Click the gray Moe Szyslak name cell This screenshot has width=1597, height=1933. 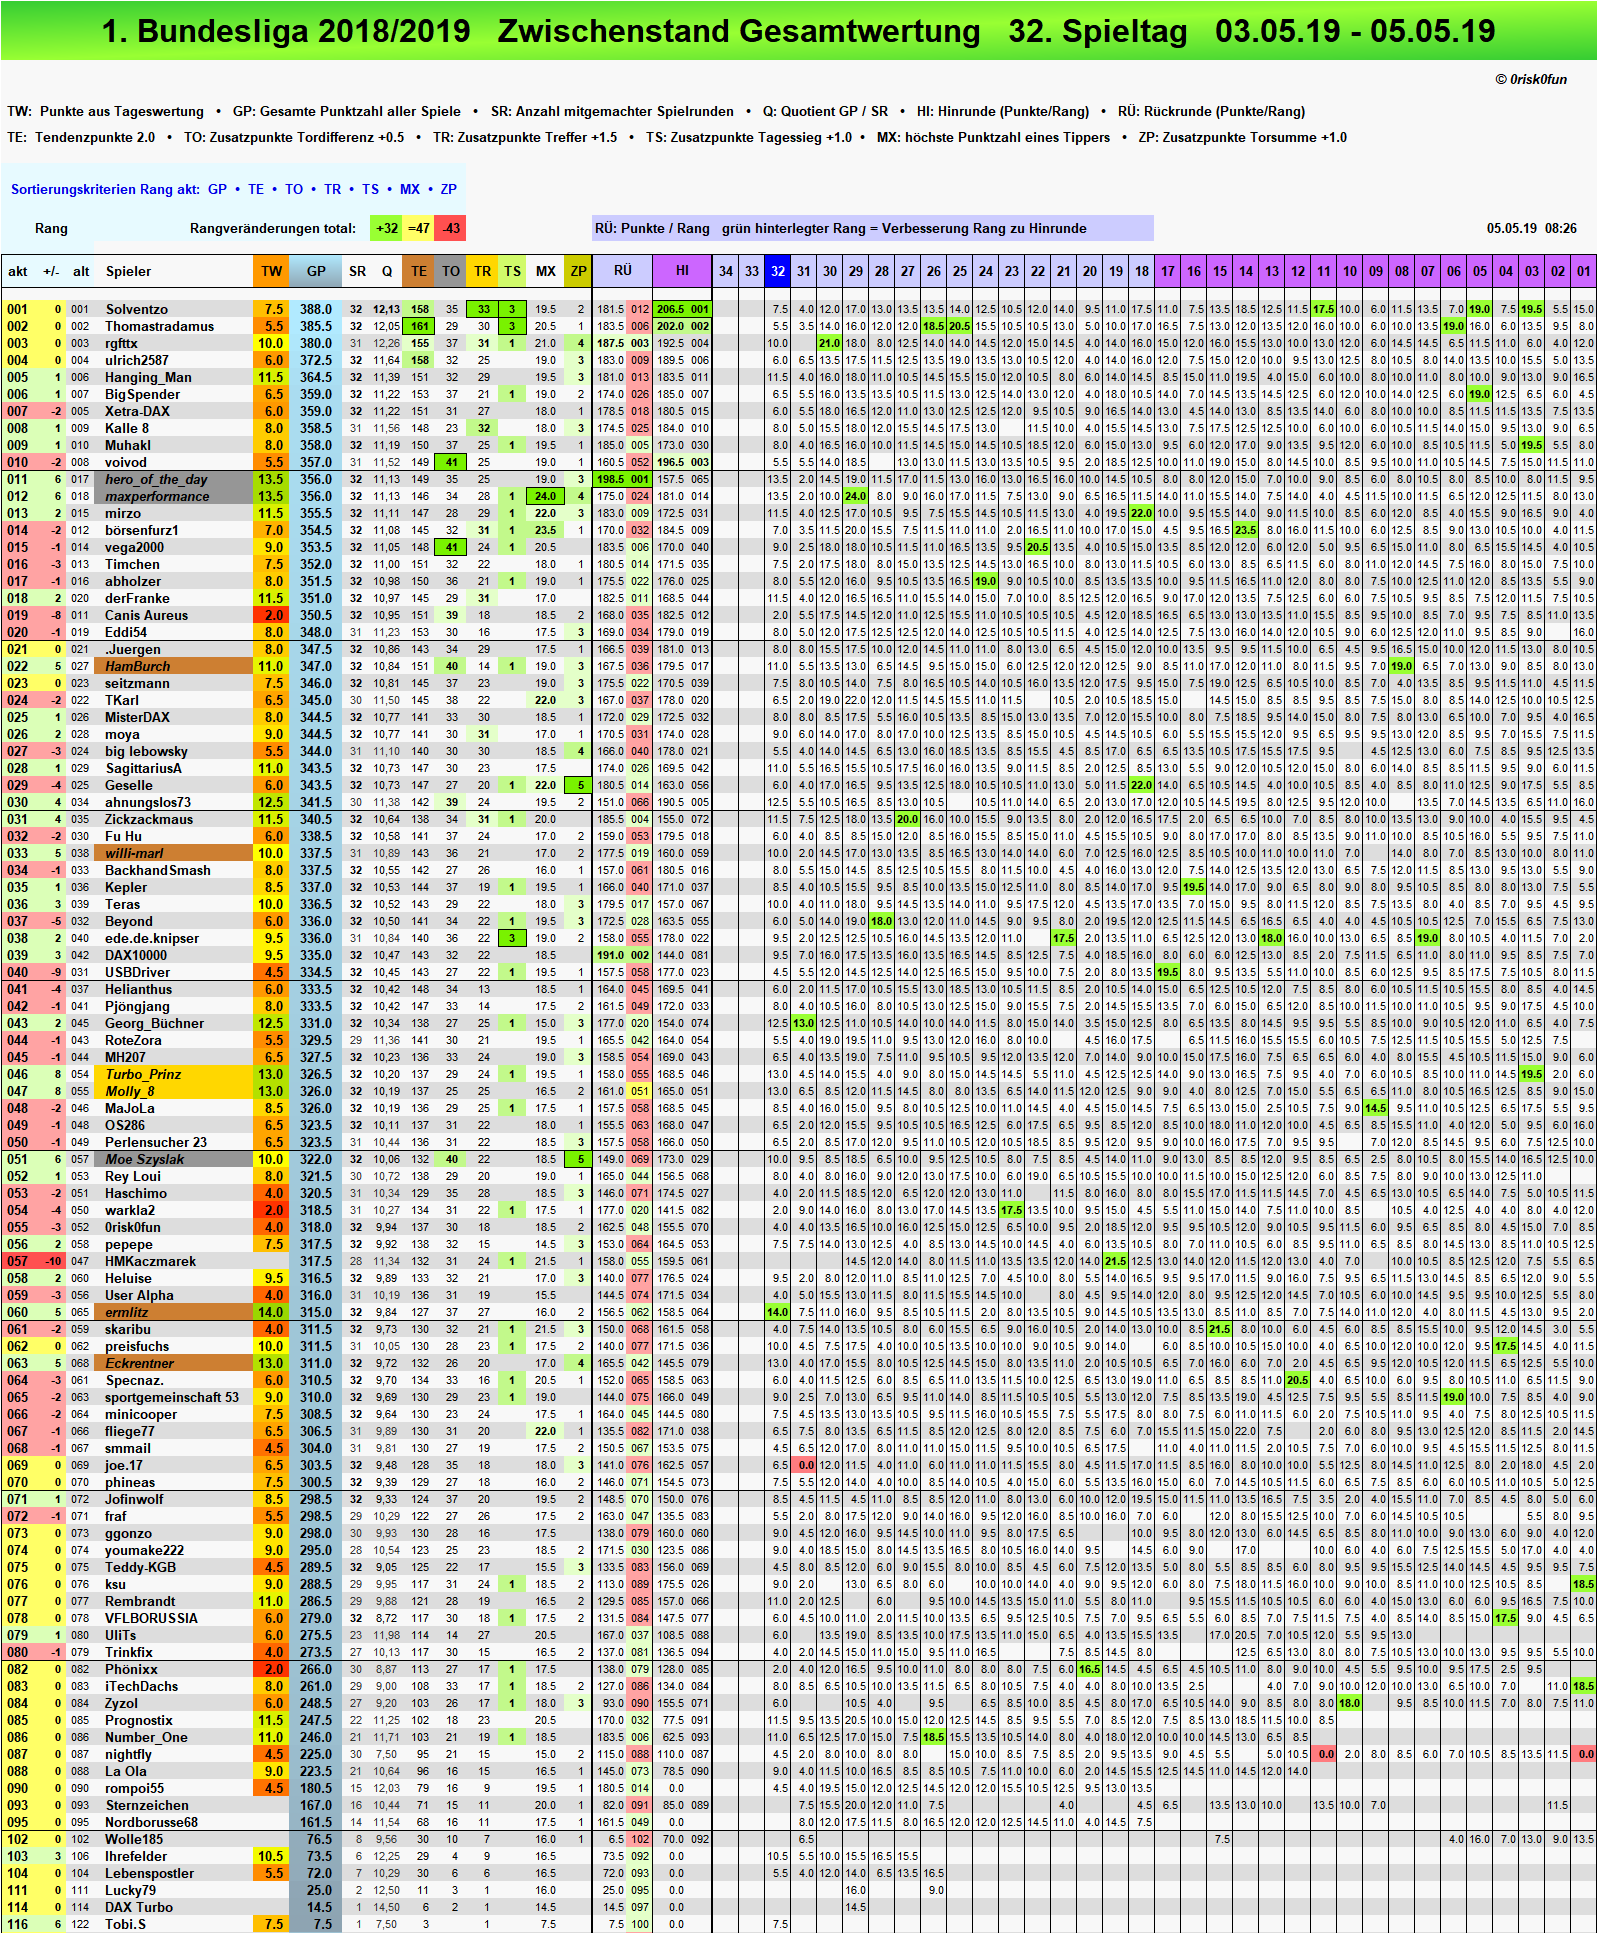173,1159
